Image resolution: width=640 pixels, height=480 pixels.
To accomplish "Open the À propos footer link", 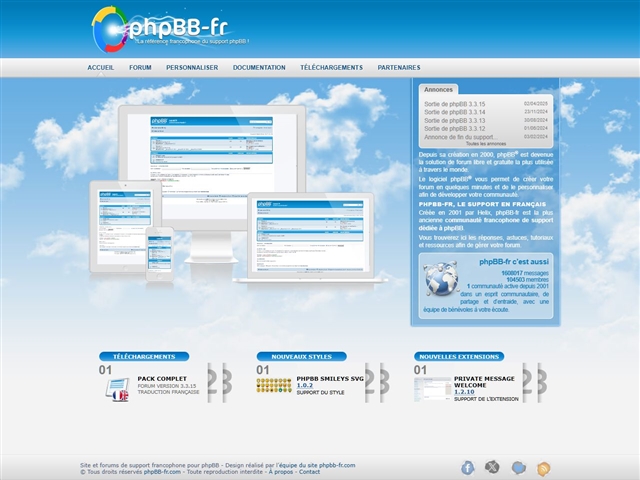I will (281, 472).
